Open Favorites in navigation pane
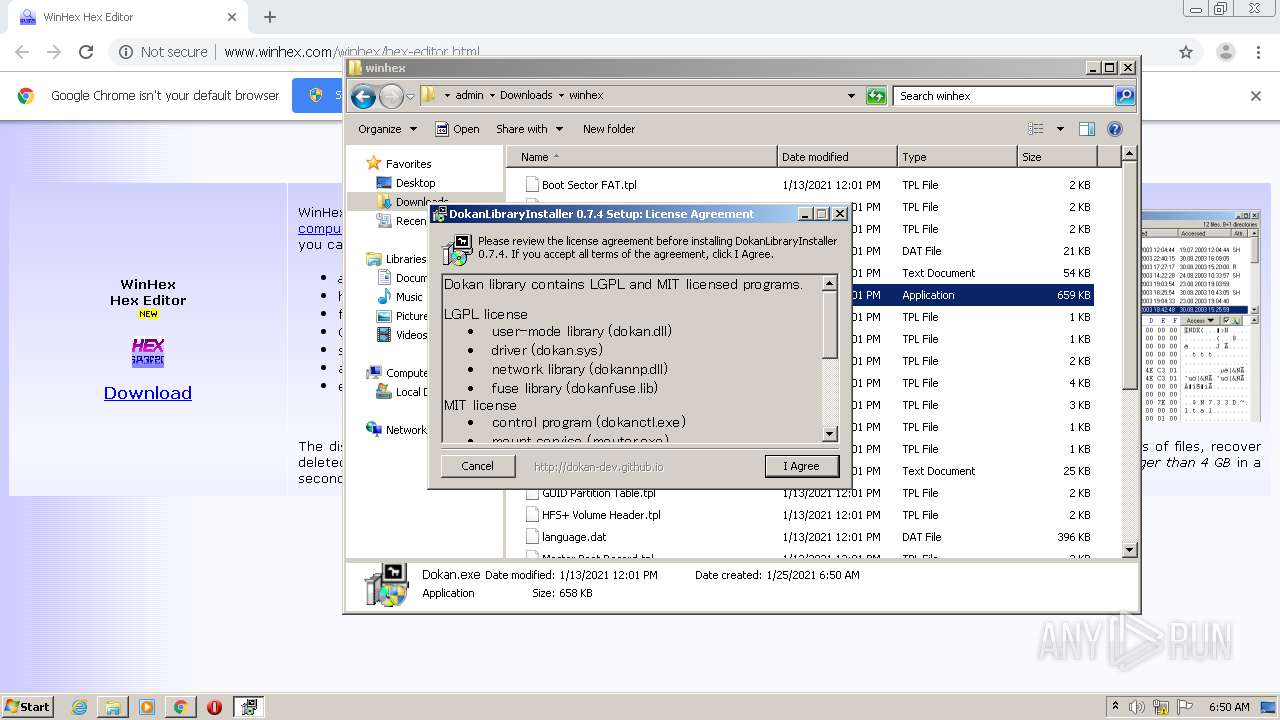 click(x=408, y=163)
